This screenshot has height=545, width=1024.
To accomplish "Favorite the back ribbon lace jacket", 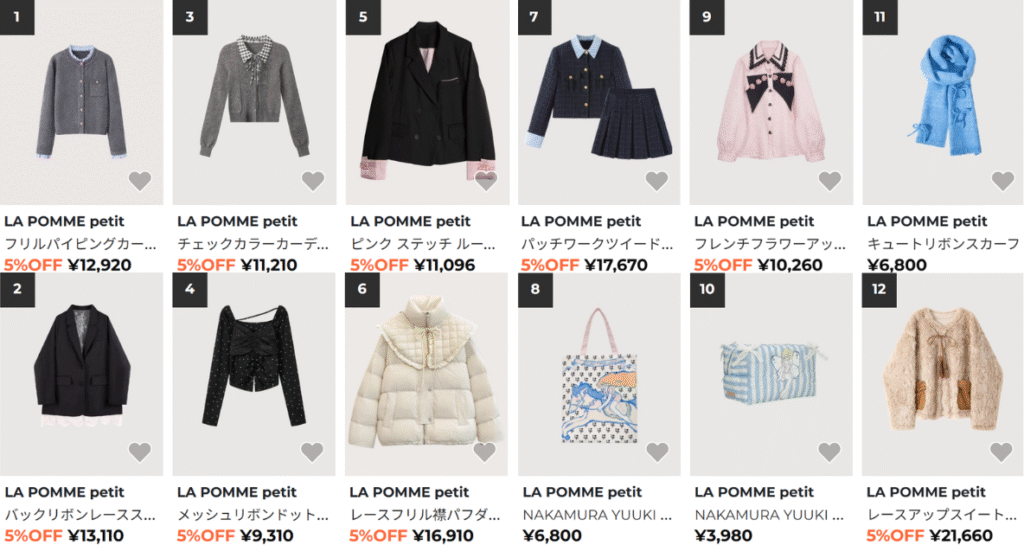I will click(x=139, y=452).
